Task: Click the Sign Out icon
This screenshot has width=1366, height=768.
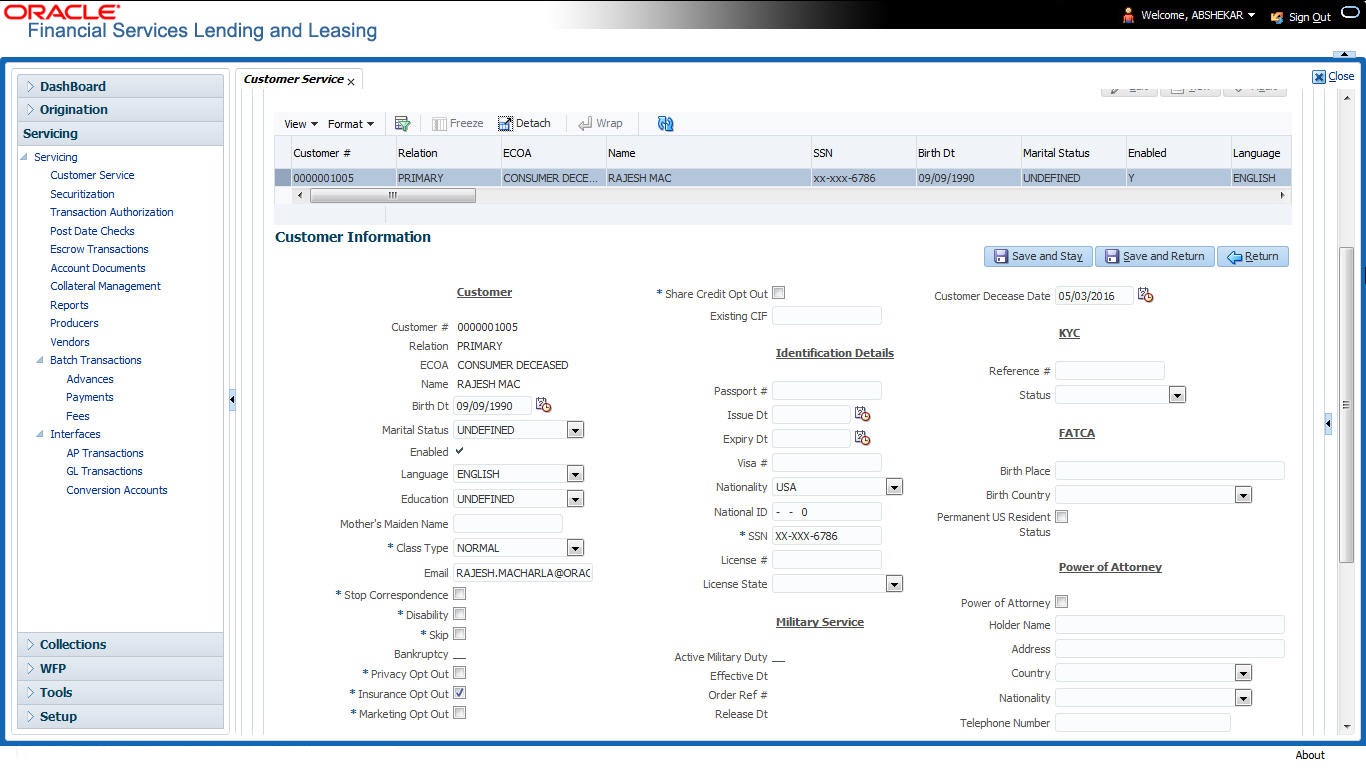Action: [x=1277, y=17]
